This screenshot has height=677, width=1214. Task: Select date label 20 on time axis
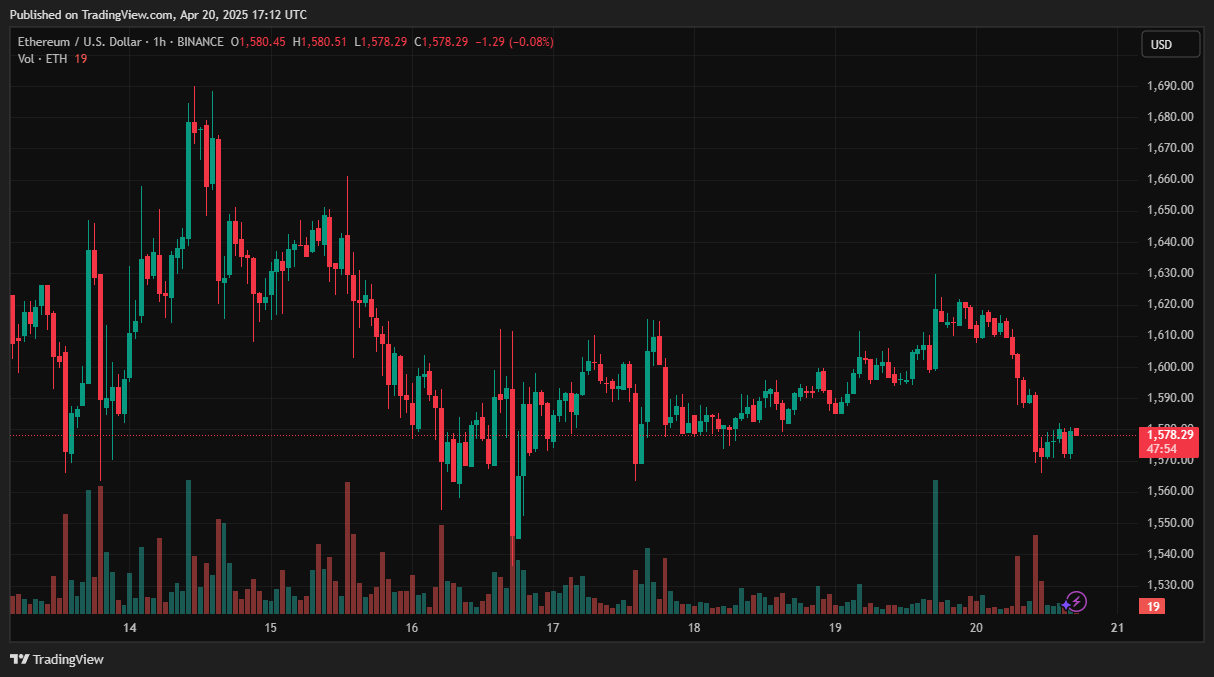[x=977, y=628]
